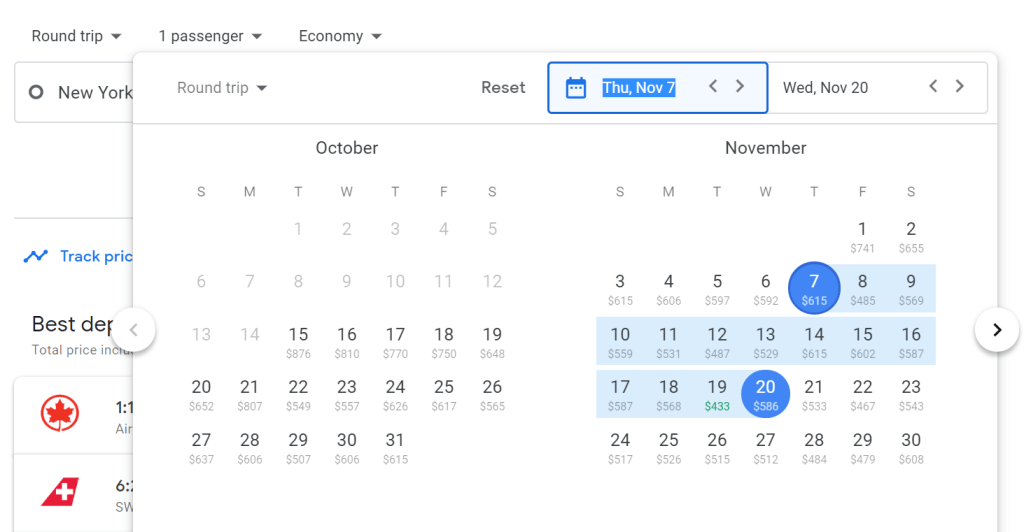Click the Track prices trend icon
Viewport: 1024px width, 532px height.
pos(36,256)
